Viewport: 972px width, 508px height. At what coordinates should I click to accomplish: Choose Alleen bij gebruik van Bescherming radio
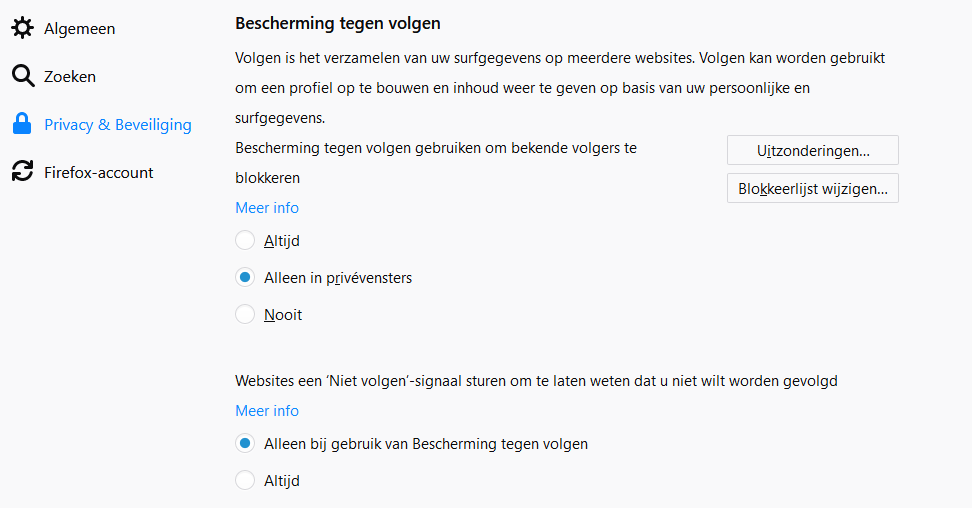245,443
